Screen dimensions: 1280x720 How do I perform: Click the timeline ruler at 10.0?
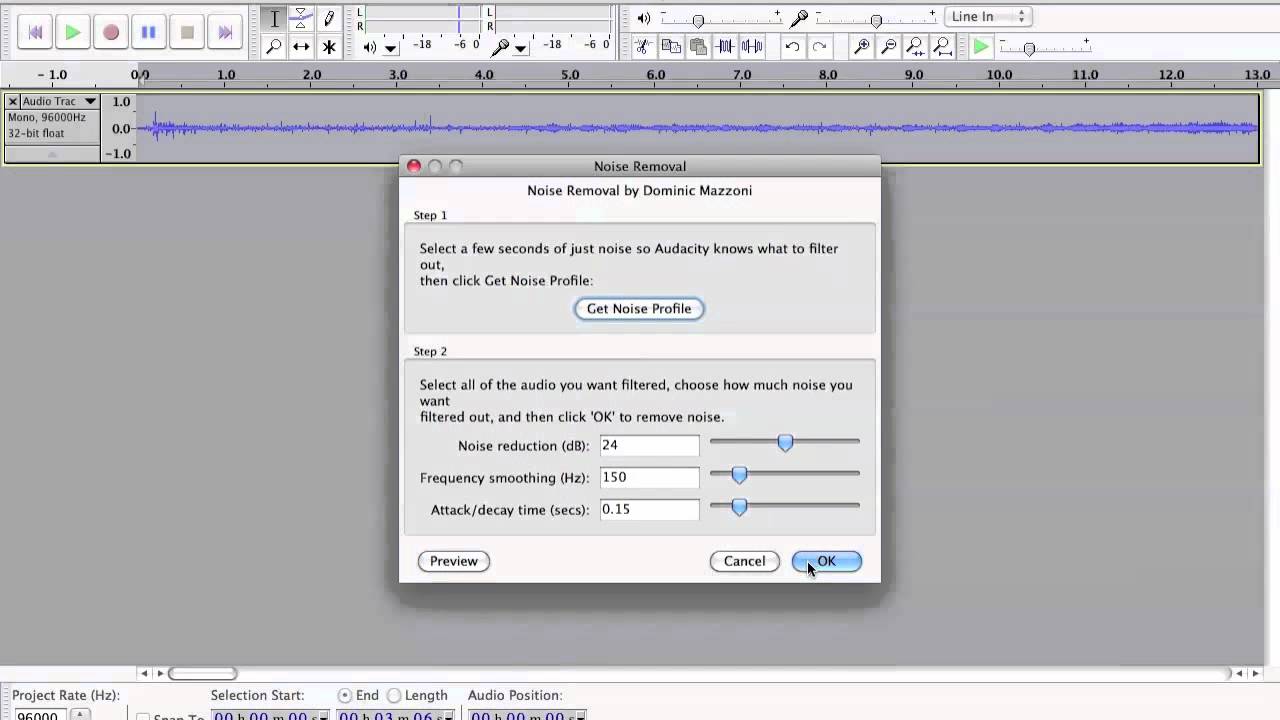pyautogui.click(x=999, y=75)
